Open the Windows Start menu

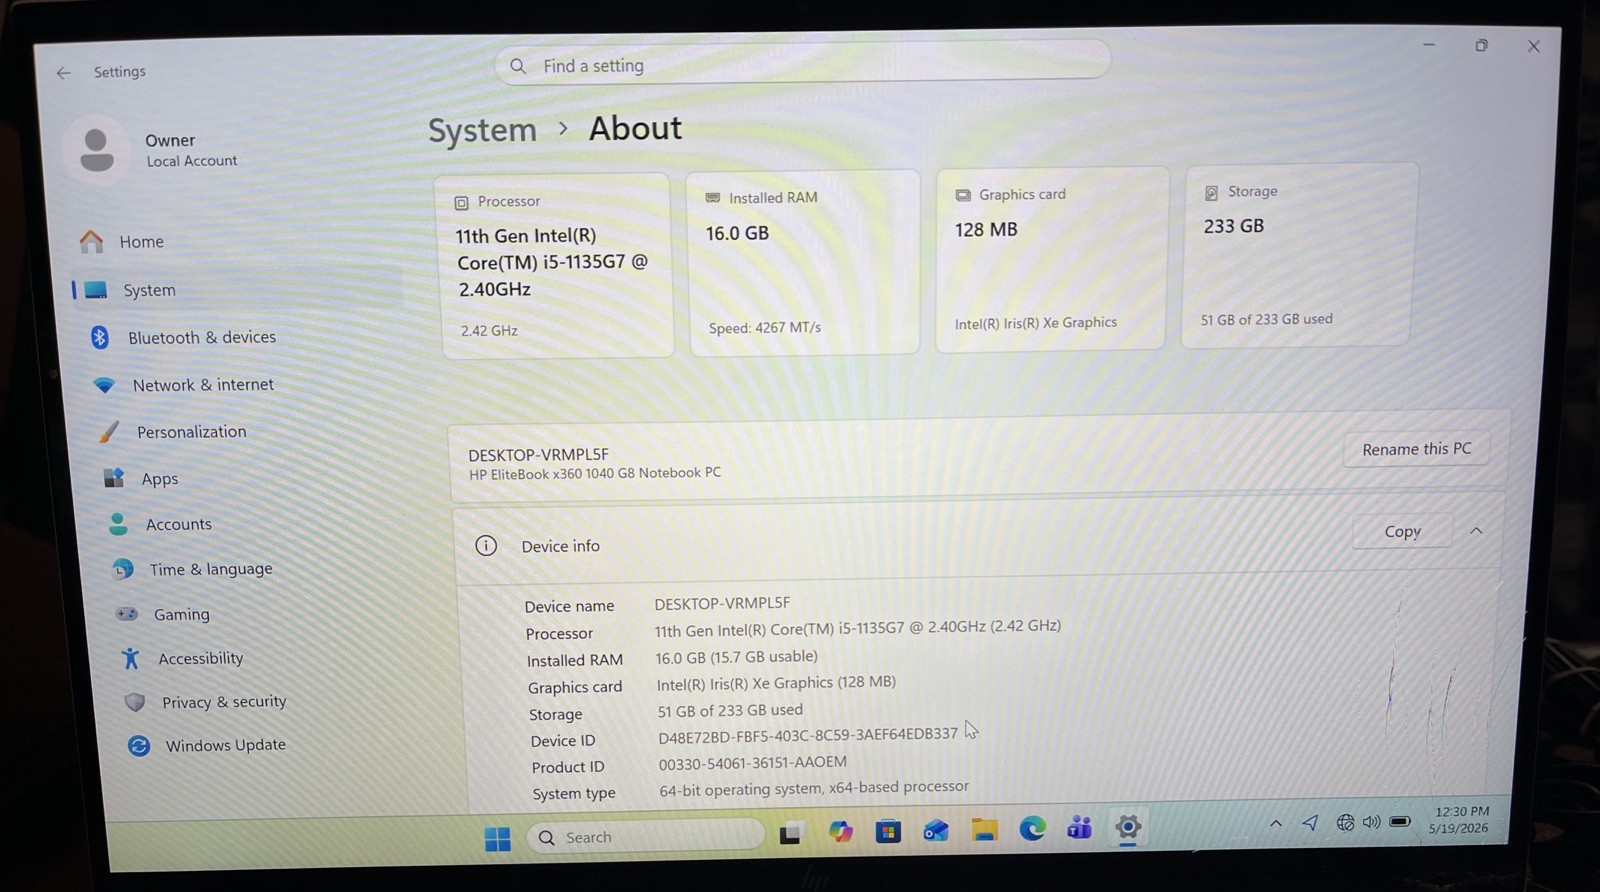(x=497, y=839)
